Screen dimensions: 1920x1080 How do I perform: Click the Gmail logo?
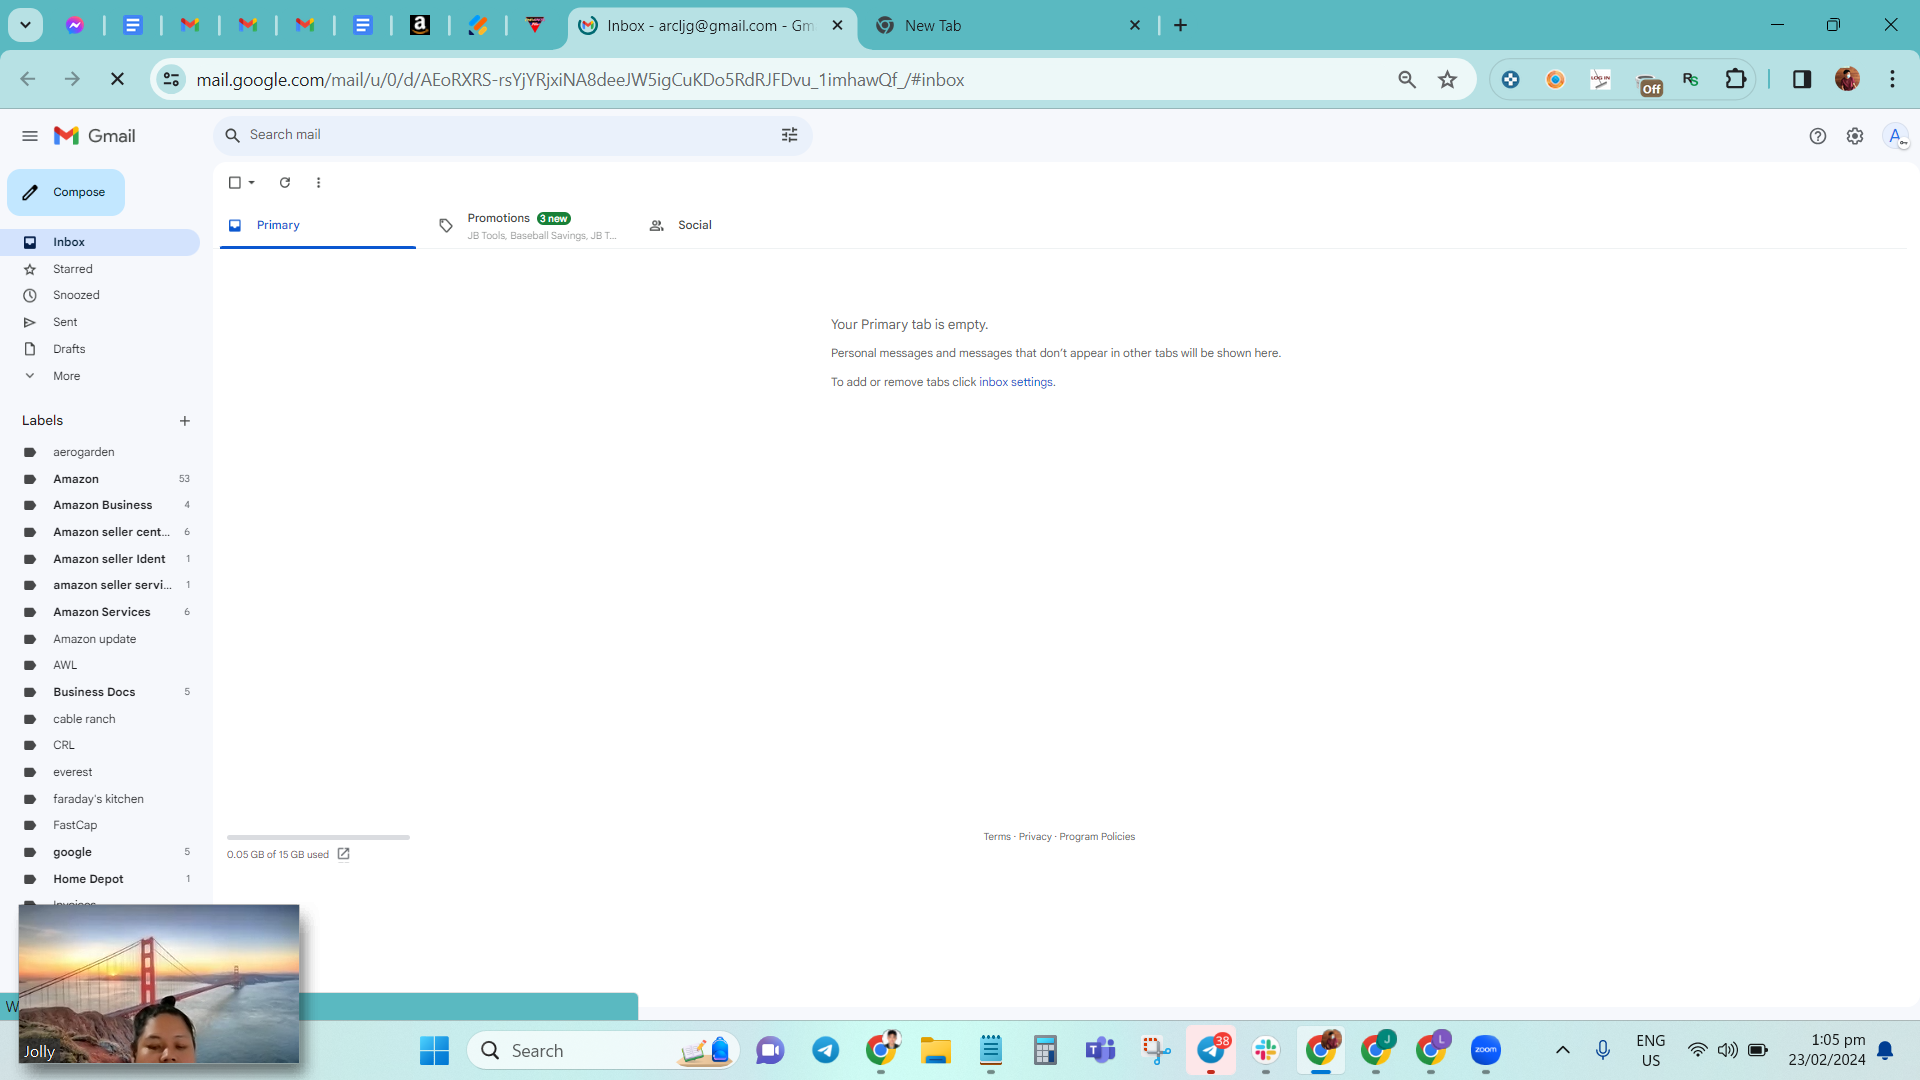pyautogui.click(x=95, y=136)
